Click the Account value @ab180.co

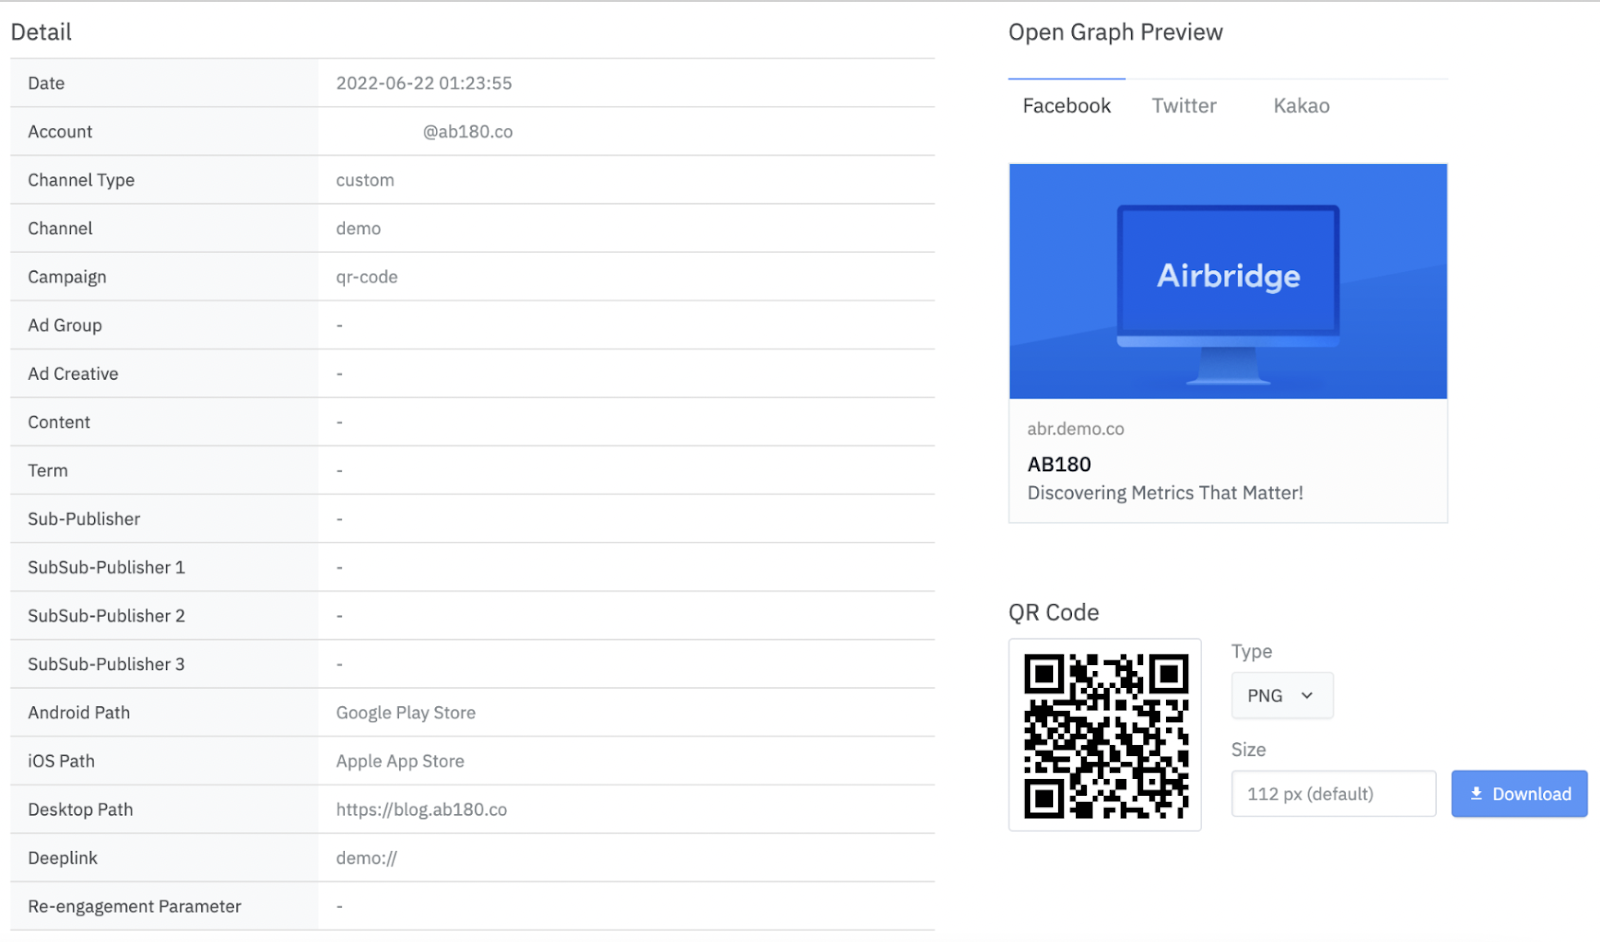(466, 131)
